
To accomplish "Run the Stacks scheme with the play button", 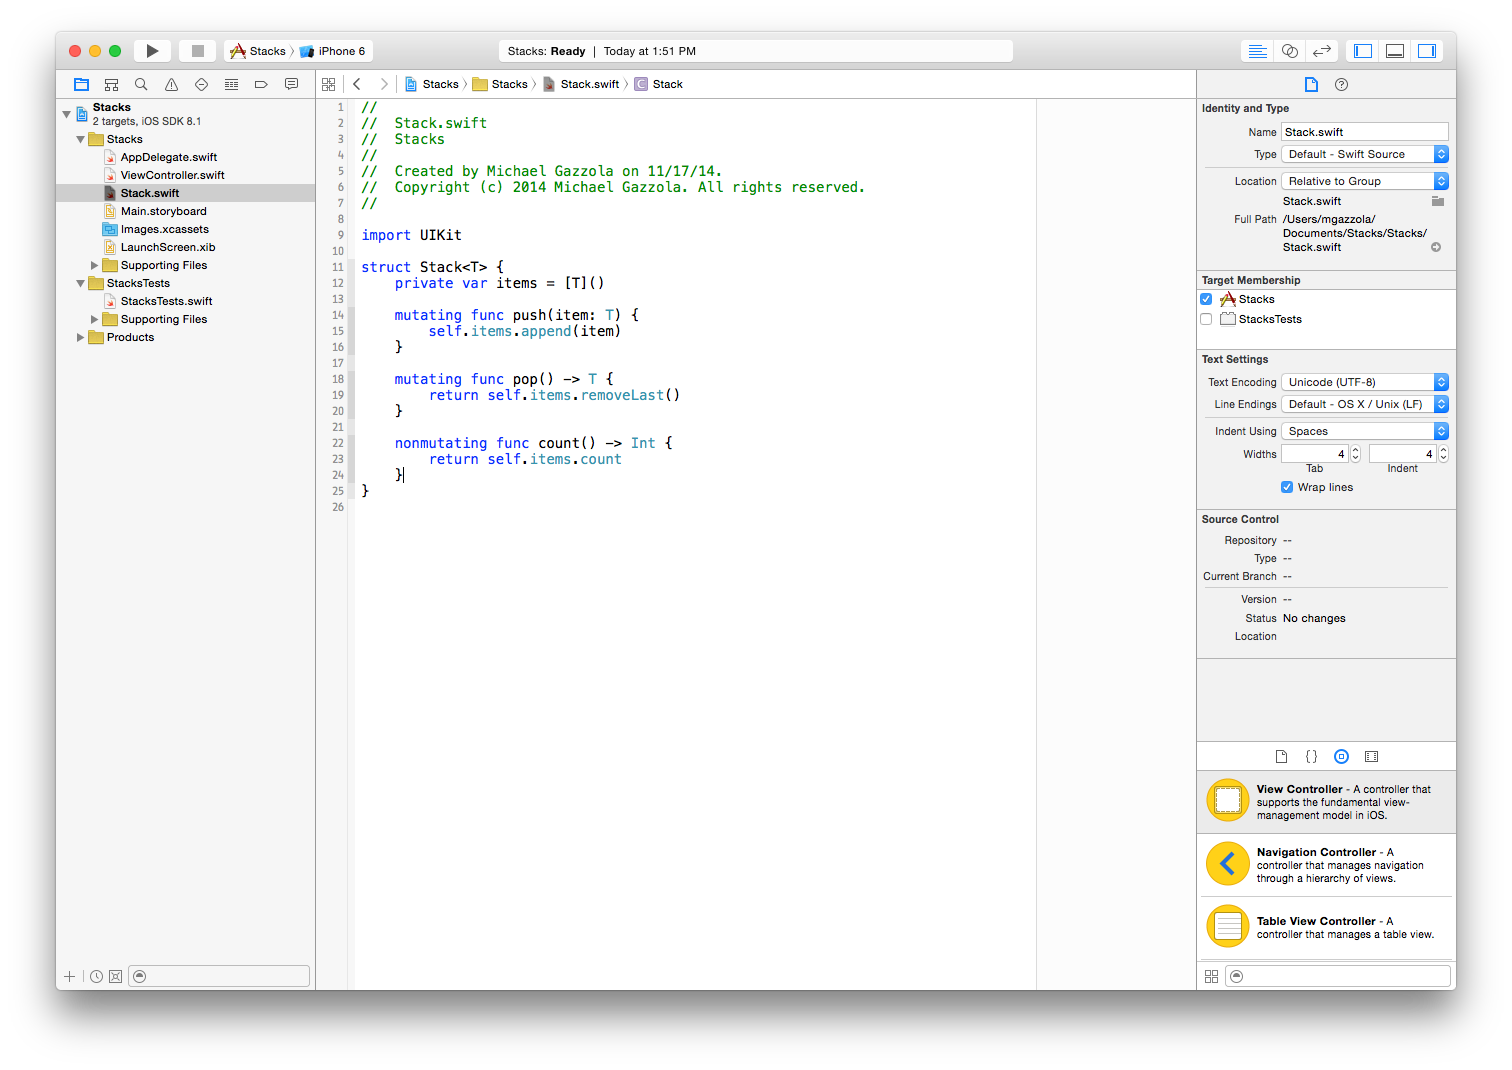I will tap(152, 51).
